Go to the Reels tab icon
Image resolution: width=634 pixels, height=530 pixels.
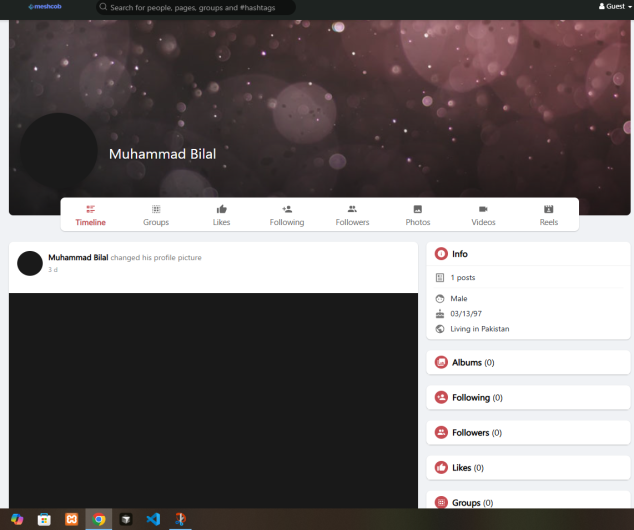click(x=548, y=209)
